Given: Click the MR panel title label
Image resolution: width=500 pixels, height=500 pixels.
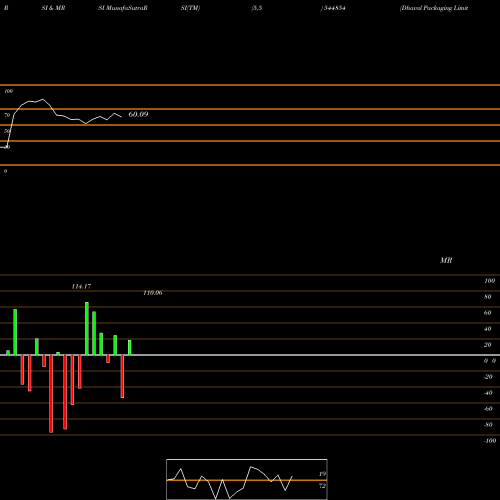Looking at the screenshot, I should tap(446, 260).
